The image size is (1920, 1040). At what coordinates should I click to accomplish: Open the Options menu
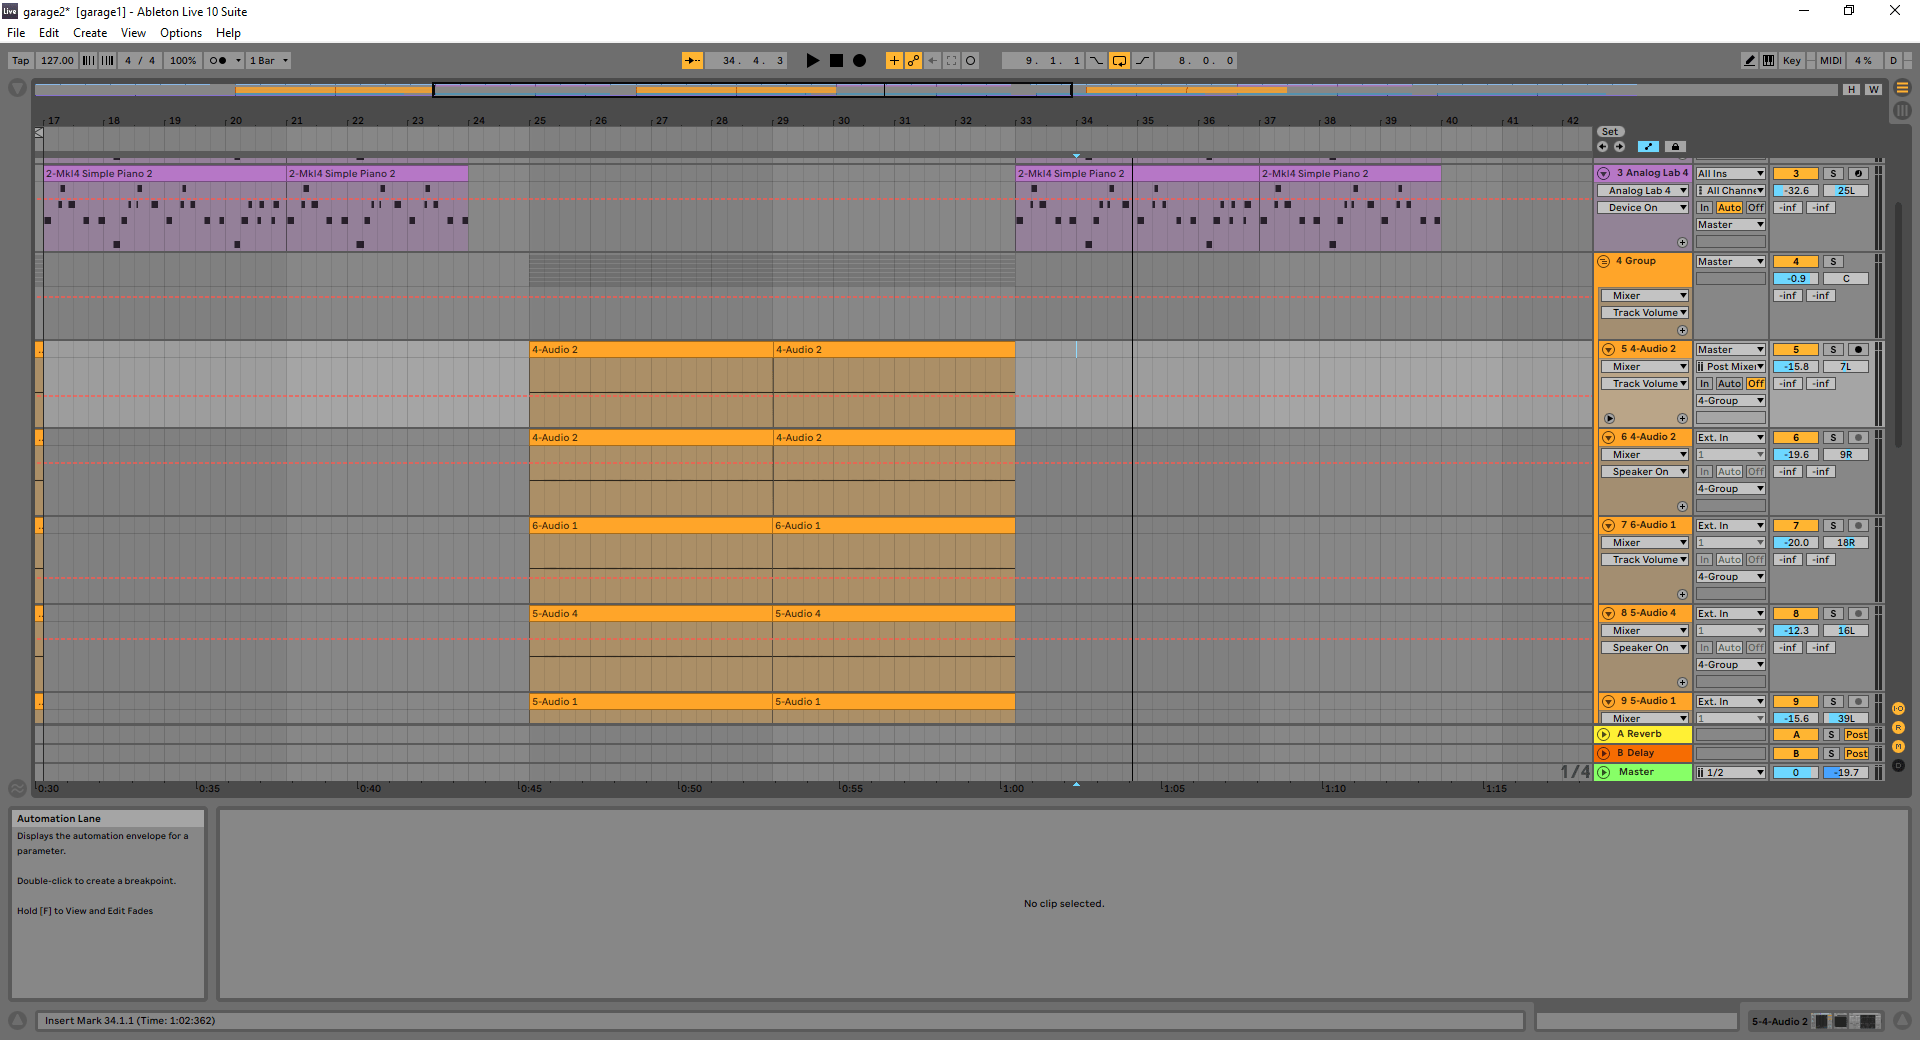180,32
